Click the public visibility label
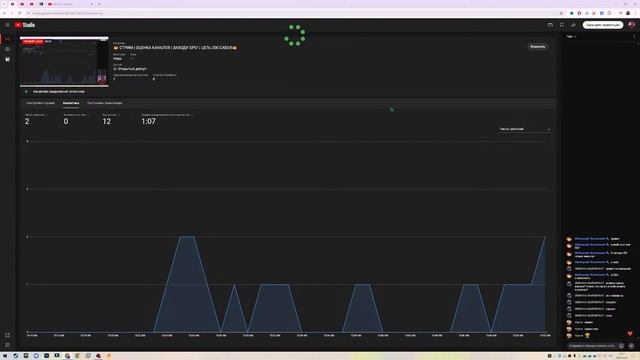The height and width of the screenshot is (360, 640). (x=132, y=69)
